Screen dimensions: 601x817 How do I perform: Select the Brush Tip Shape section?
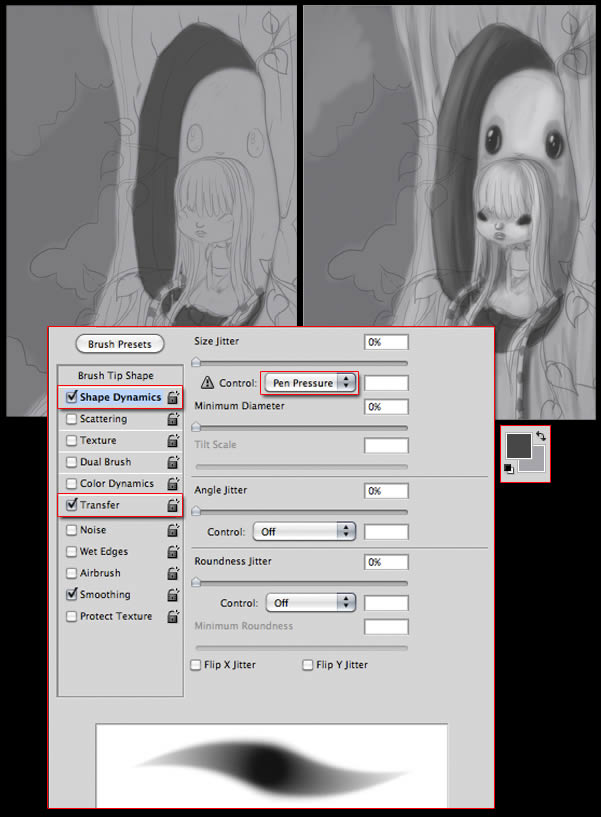pyautogui.click(x=116, y=375)
